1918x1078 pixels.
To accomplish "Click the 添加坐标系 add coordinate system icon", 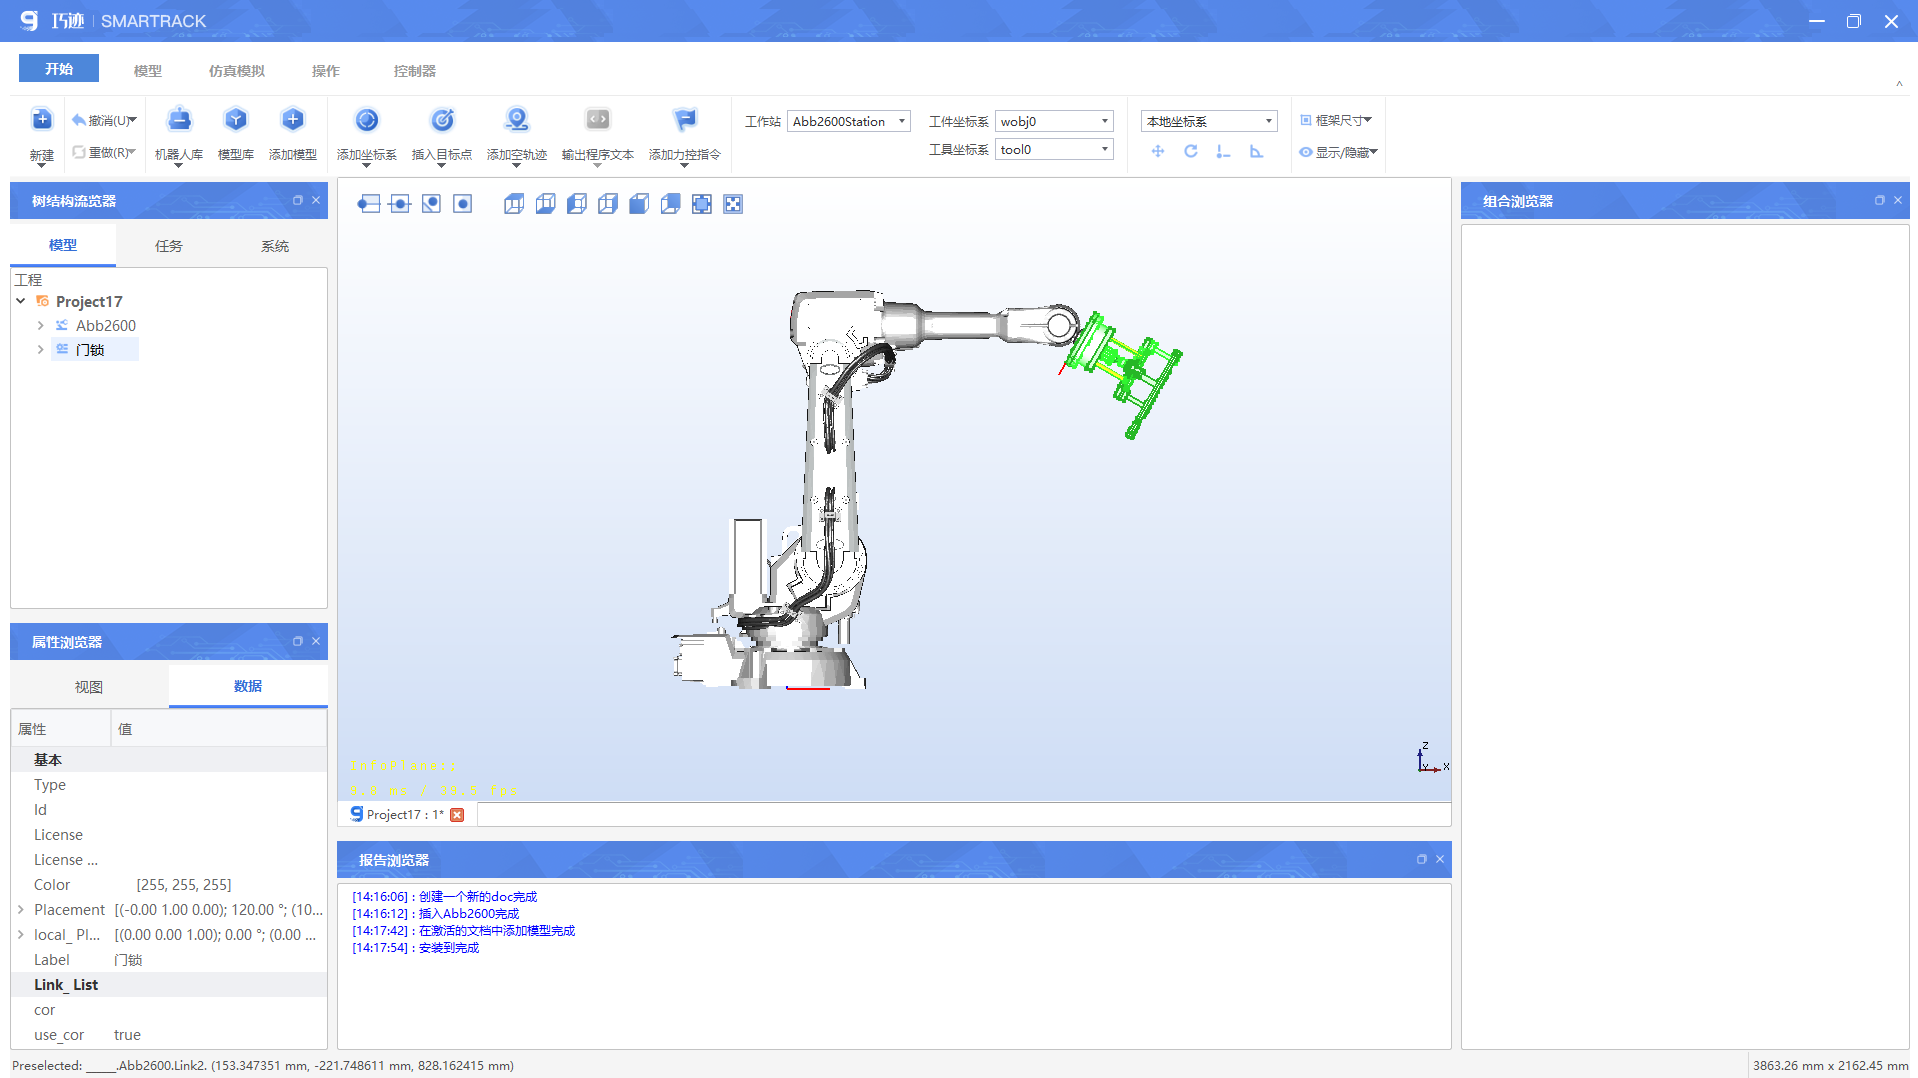I will click(367, 120).
